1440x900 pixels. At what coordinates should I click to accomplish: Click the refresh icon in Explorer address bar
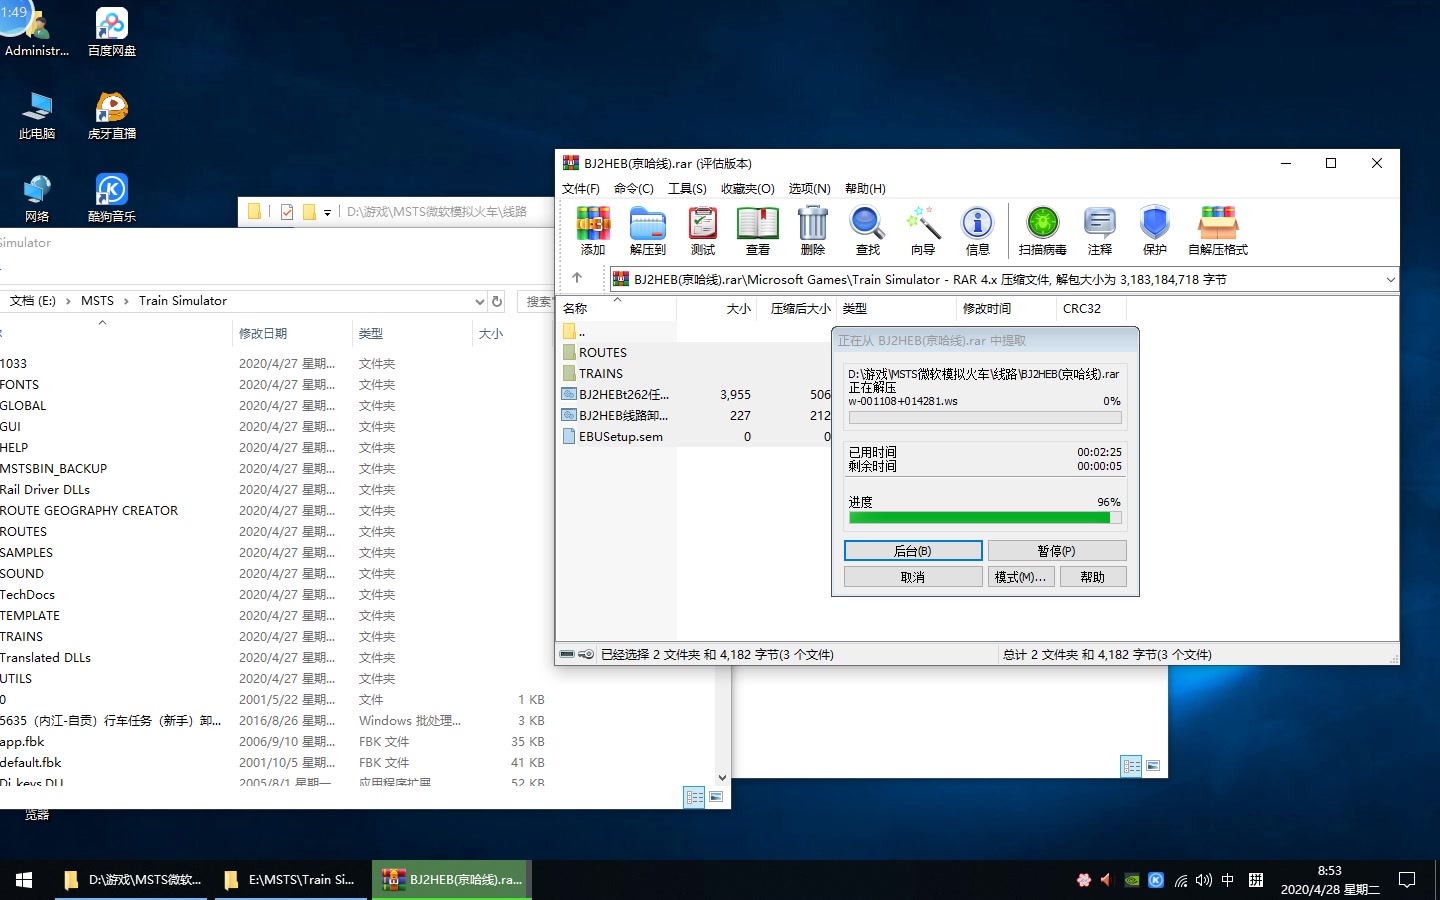497,301
